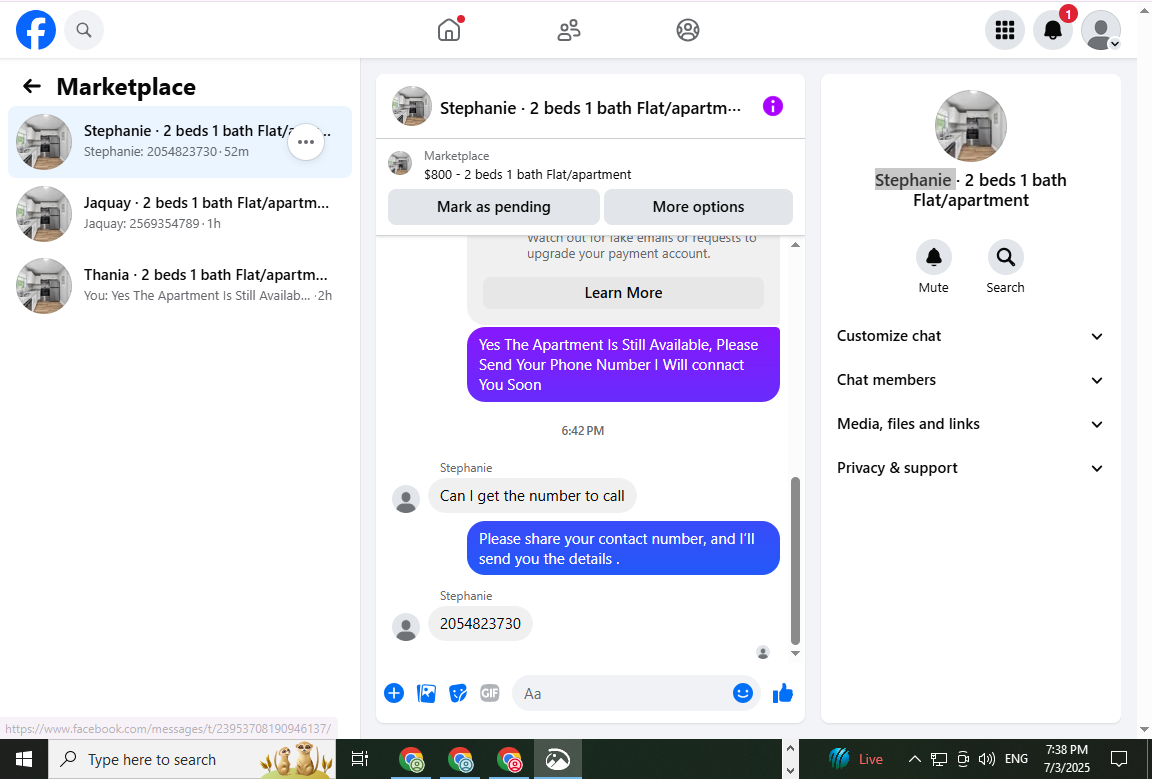Click the chat scrollbar thumb
This screenshot has width=1152, height=779.
pyautogui.click(x=795, y=561)
